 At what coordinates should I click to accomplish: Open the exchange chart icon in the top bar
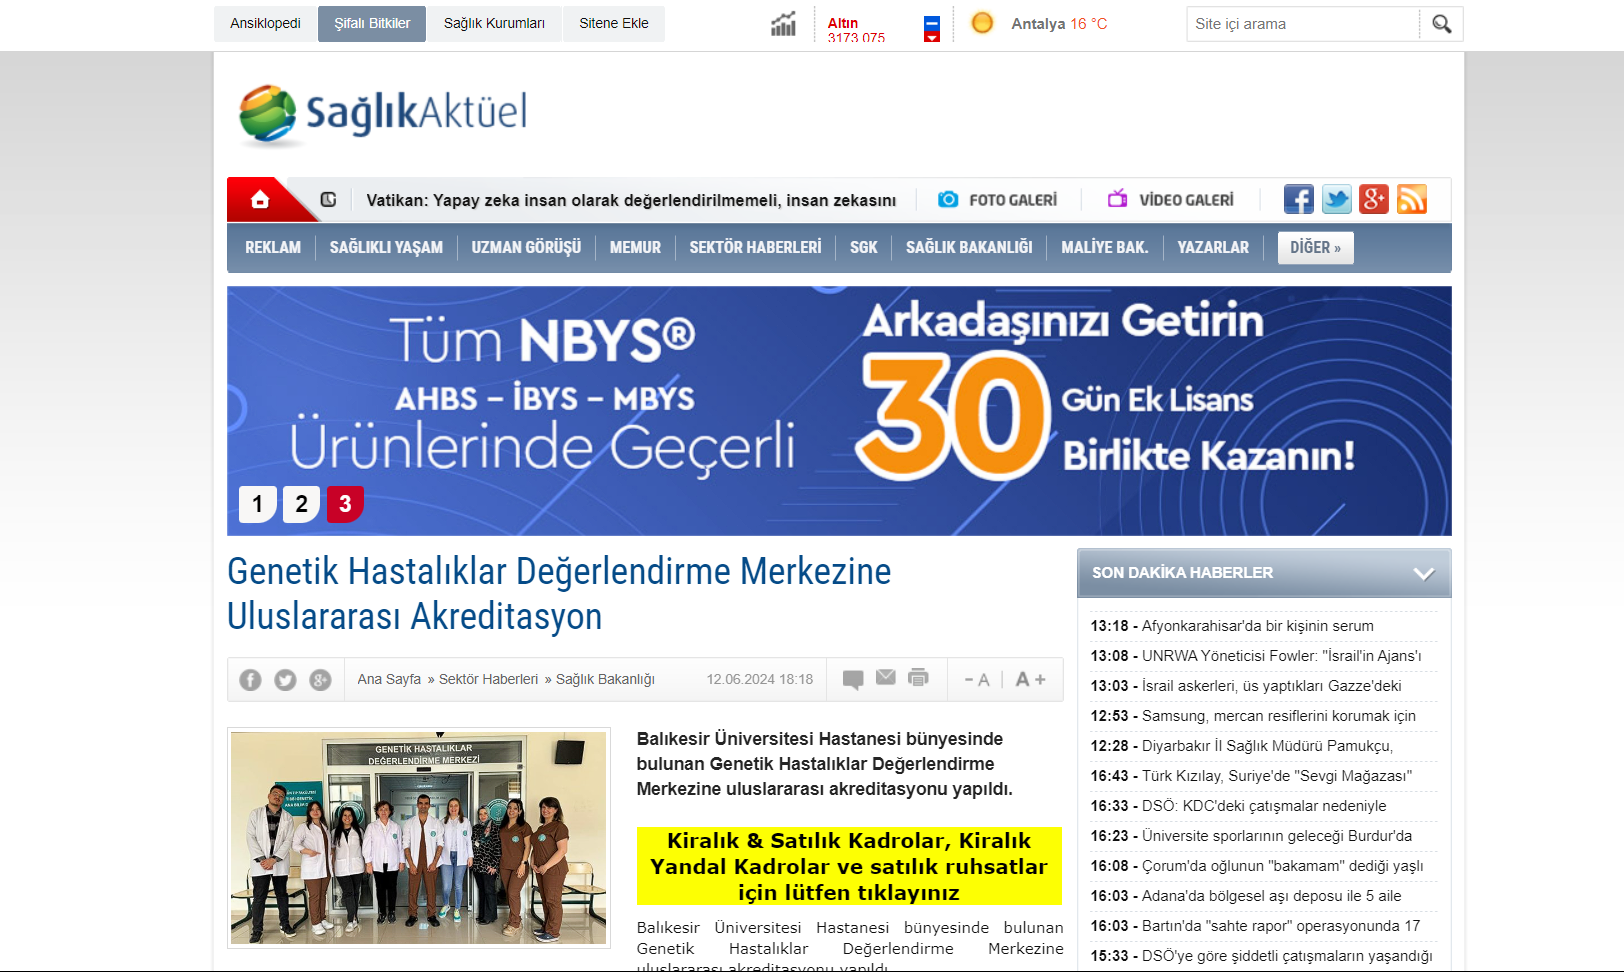[x=783, y=24]
